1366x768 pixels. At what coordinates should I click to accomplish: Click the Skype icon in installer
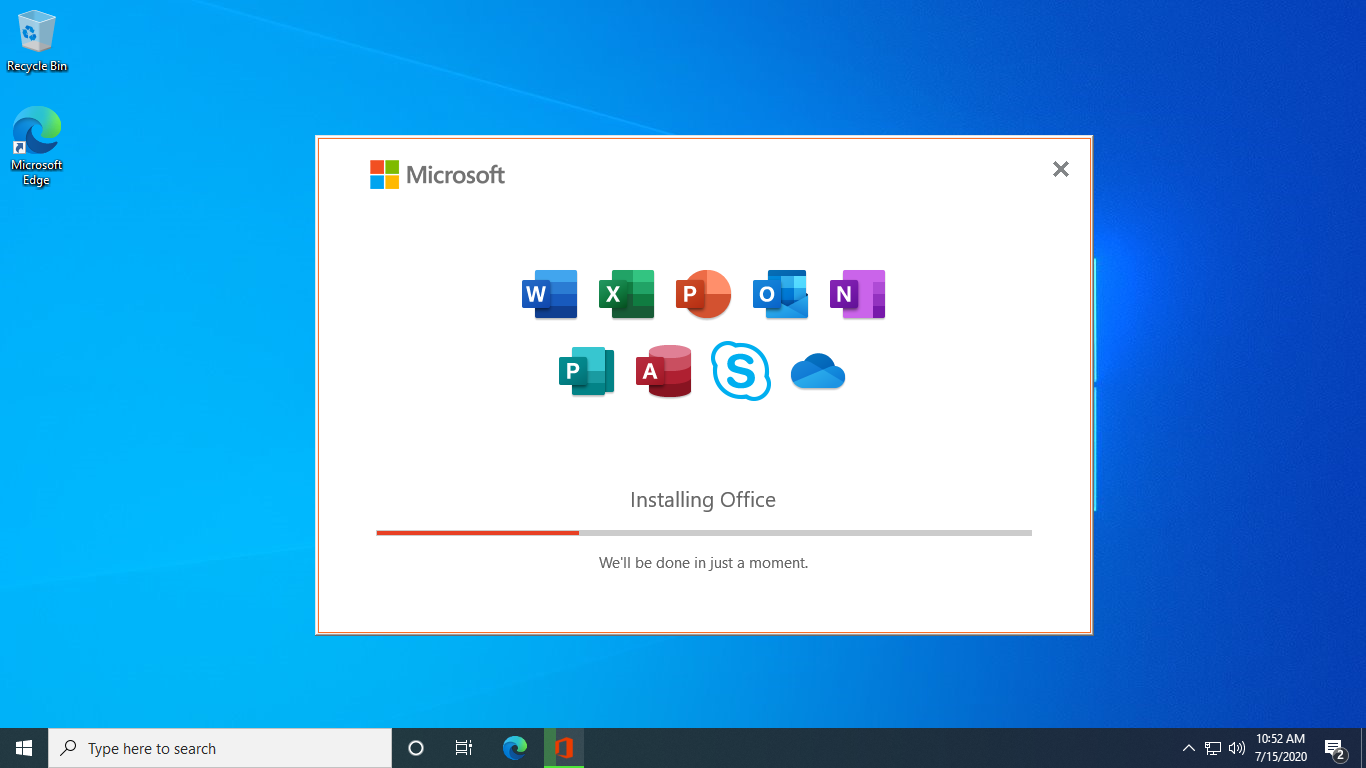point(741,371)
